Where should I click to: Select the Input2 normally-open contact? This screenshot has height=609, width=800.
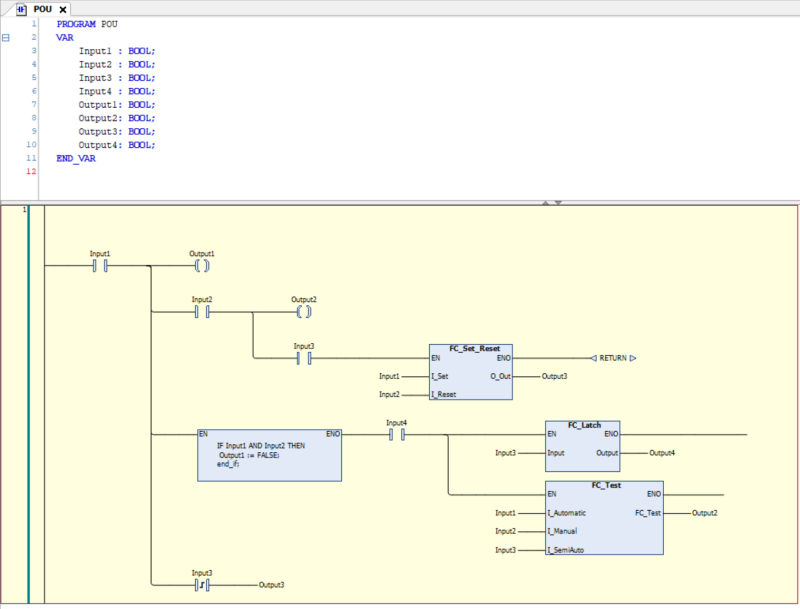(201, 312)
